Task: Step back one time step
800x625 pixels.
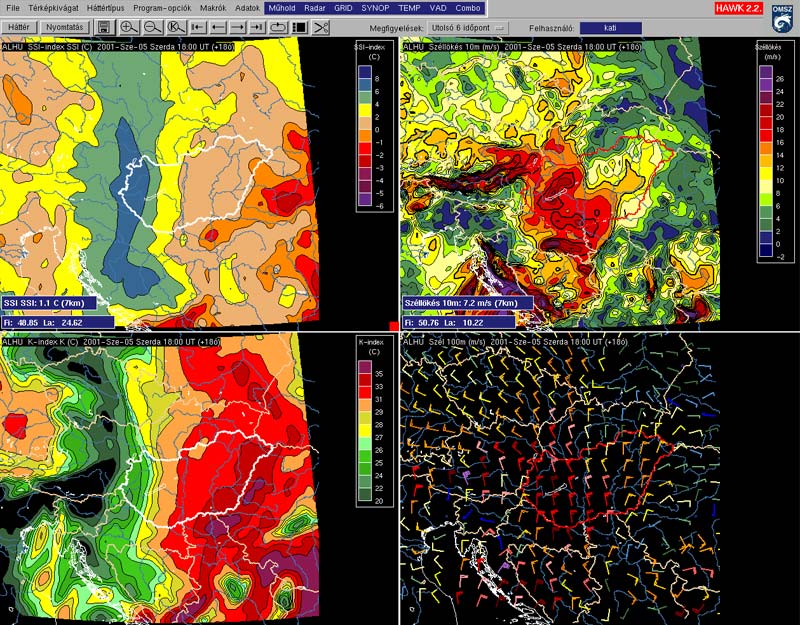Action: pyautogui.click(x=219, y=27)
